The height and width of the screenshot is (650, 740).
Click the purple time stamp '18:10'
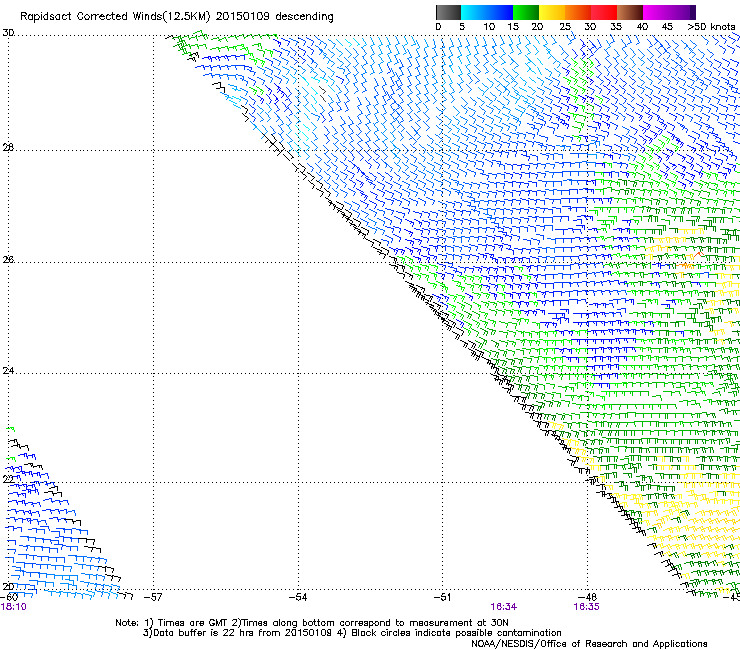14,607
